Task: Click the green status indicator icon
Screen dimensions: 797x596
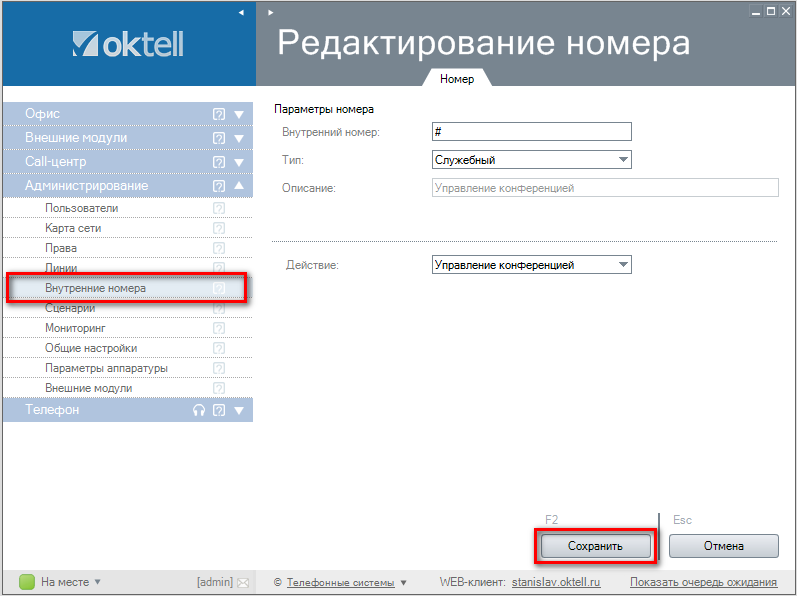Action: point(27,581)
